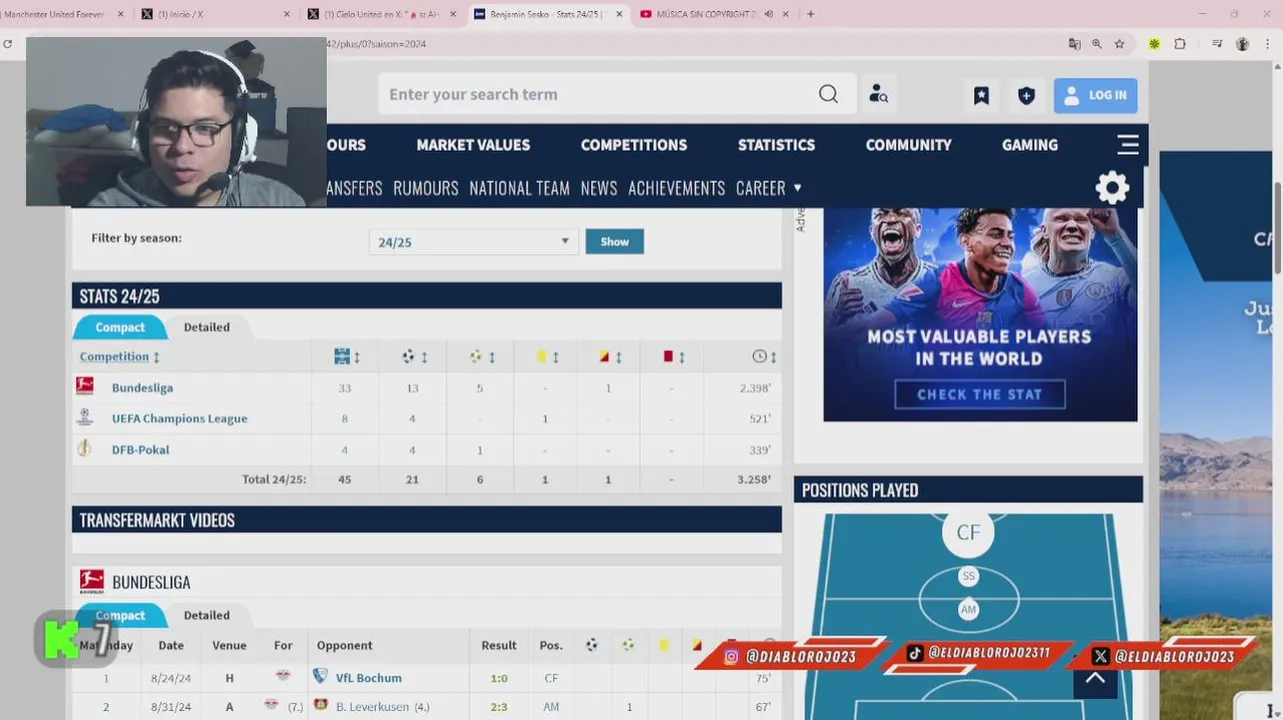Open the 2:3 result link against Leverkusen
The image size is (1283, 720).
pos(498,707)
